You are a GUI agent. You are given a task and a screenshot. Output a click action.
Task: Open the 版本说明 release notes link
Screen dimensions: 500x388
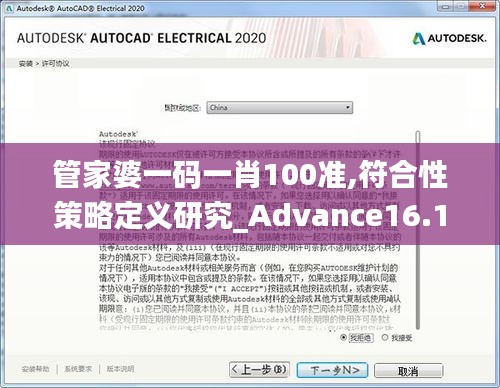(120, 369)
